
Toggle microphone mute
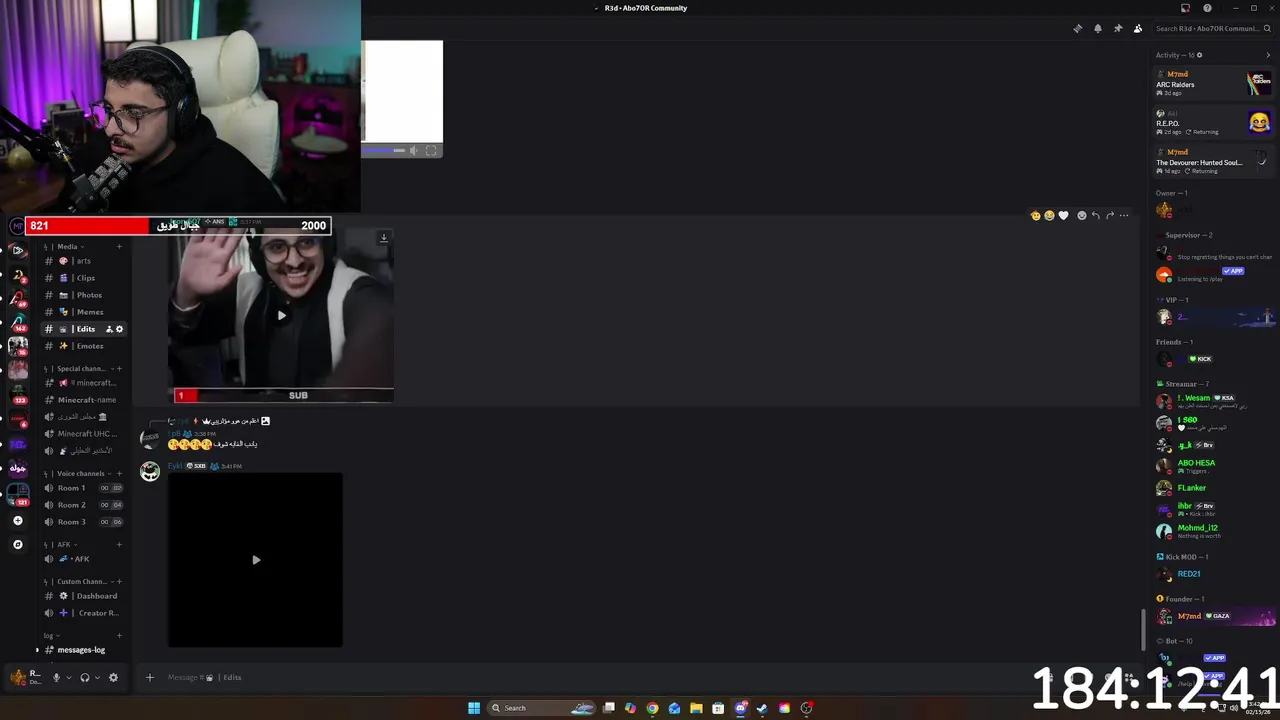(56, 677)
